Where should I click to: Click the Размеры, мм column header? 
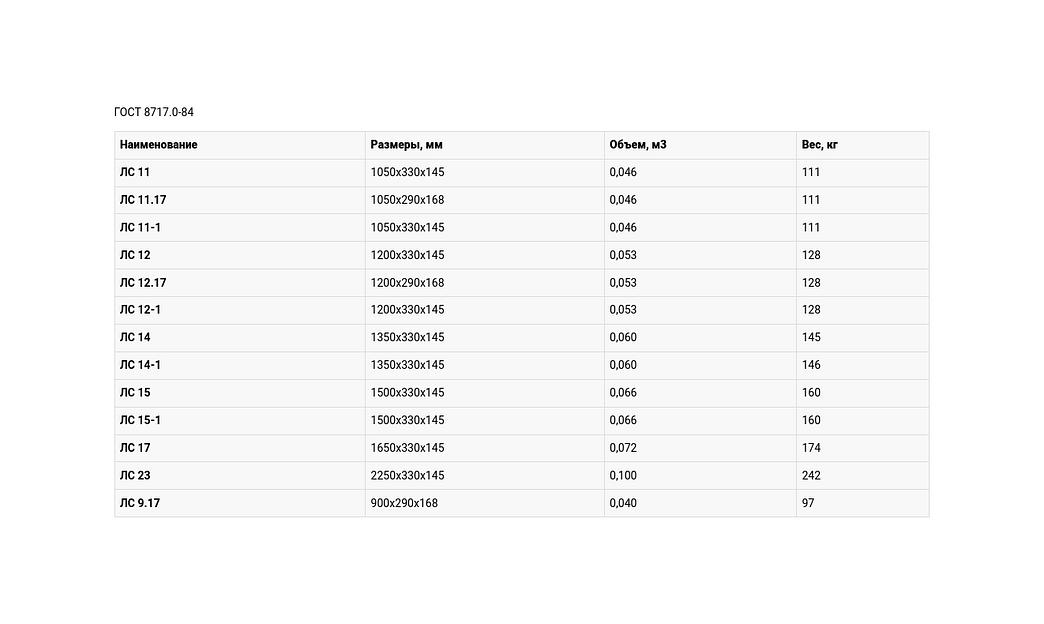click(x=406, y=145)
